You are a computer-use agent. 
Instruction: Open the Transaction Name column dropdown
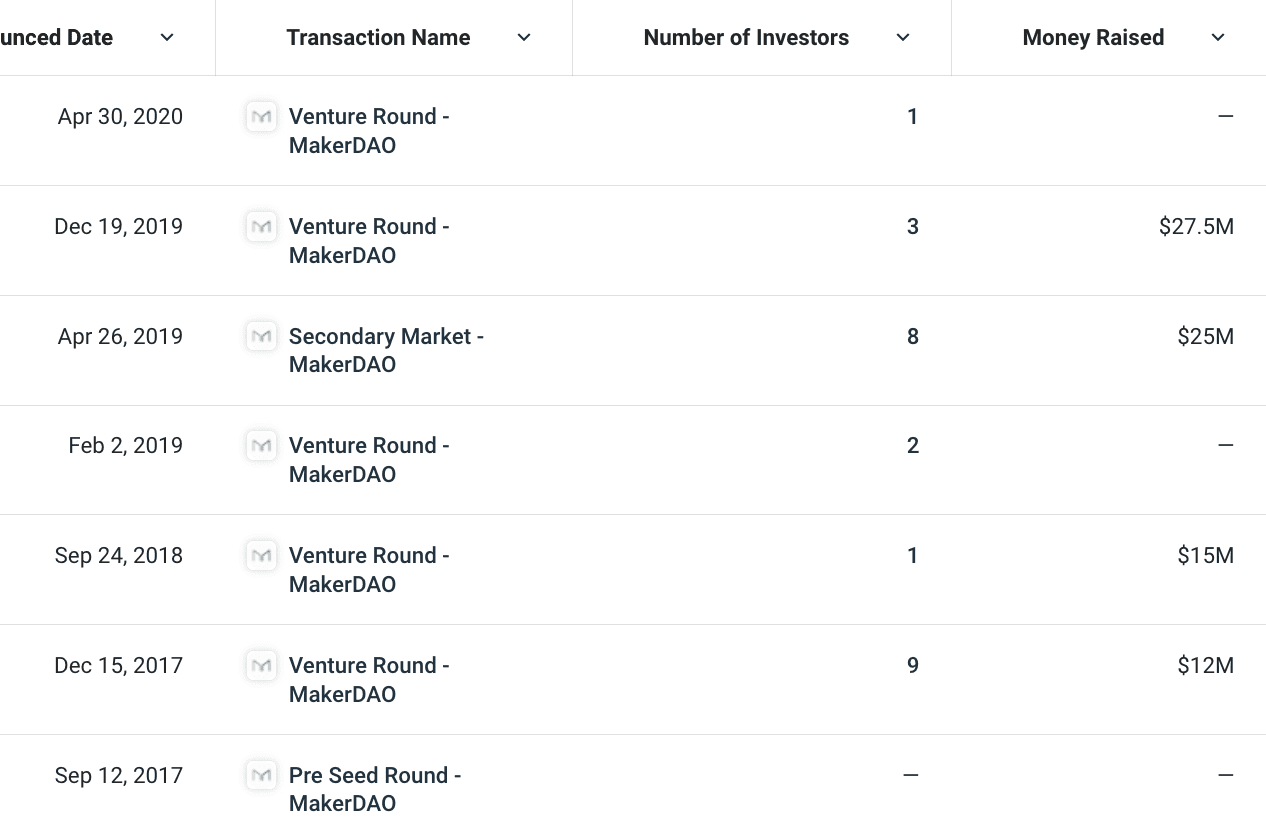(524, 37)
